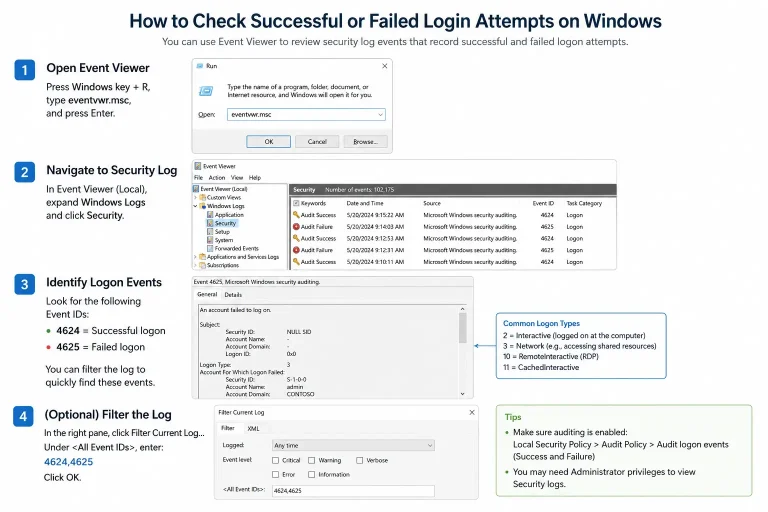768x512 pixels.
Task: Click Event ID 4625 in the 9:14:03 AM row
Action: click(547, 227)
